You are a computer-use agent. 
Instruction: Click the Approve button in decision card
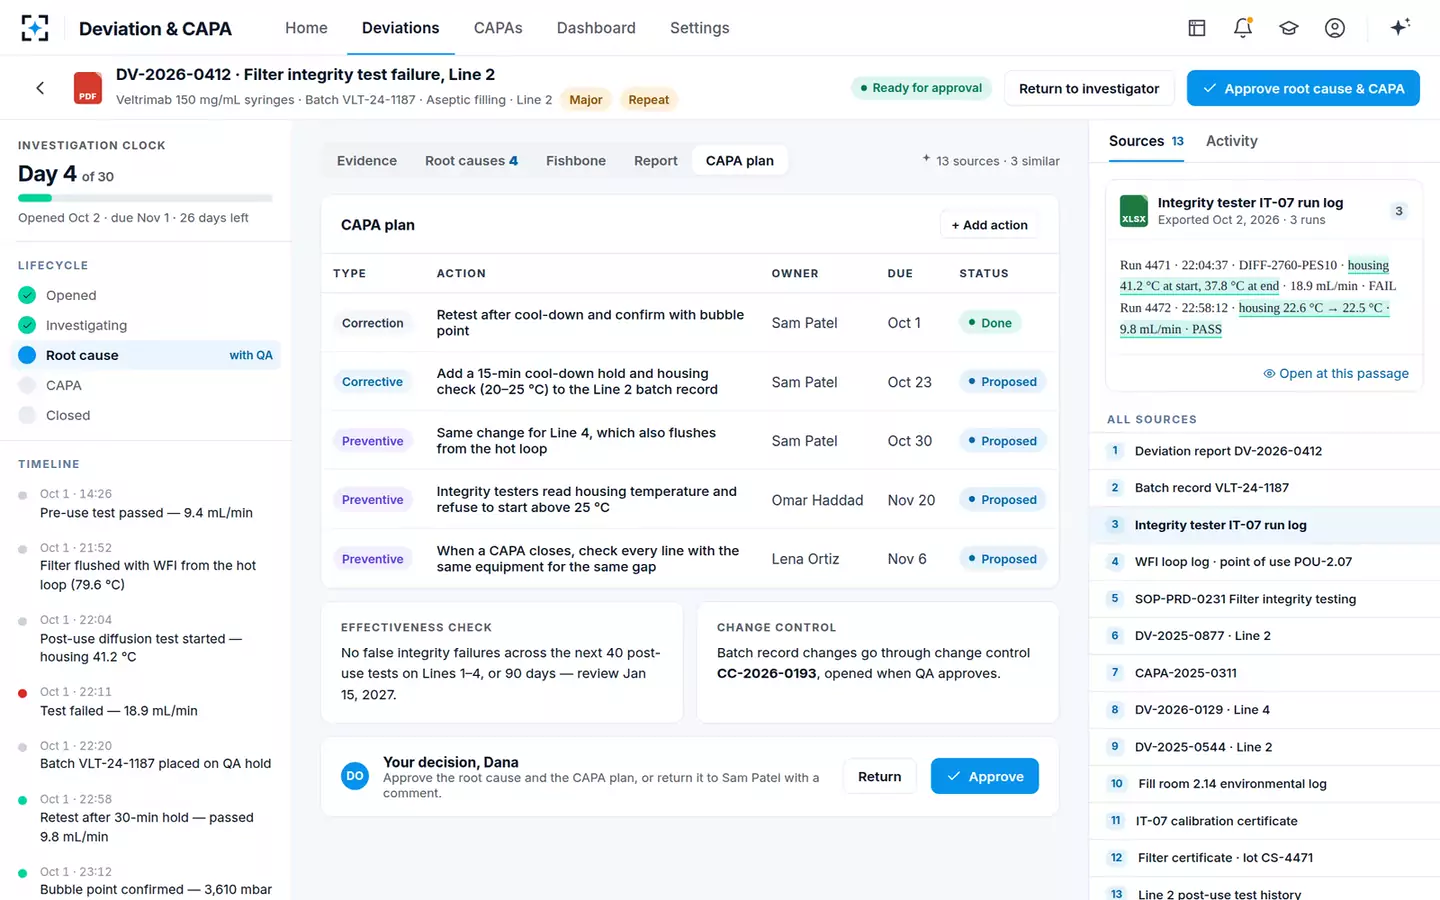[x=985, y=776]
